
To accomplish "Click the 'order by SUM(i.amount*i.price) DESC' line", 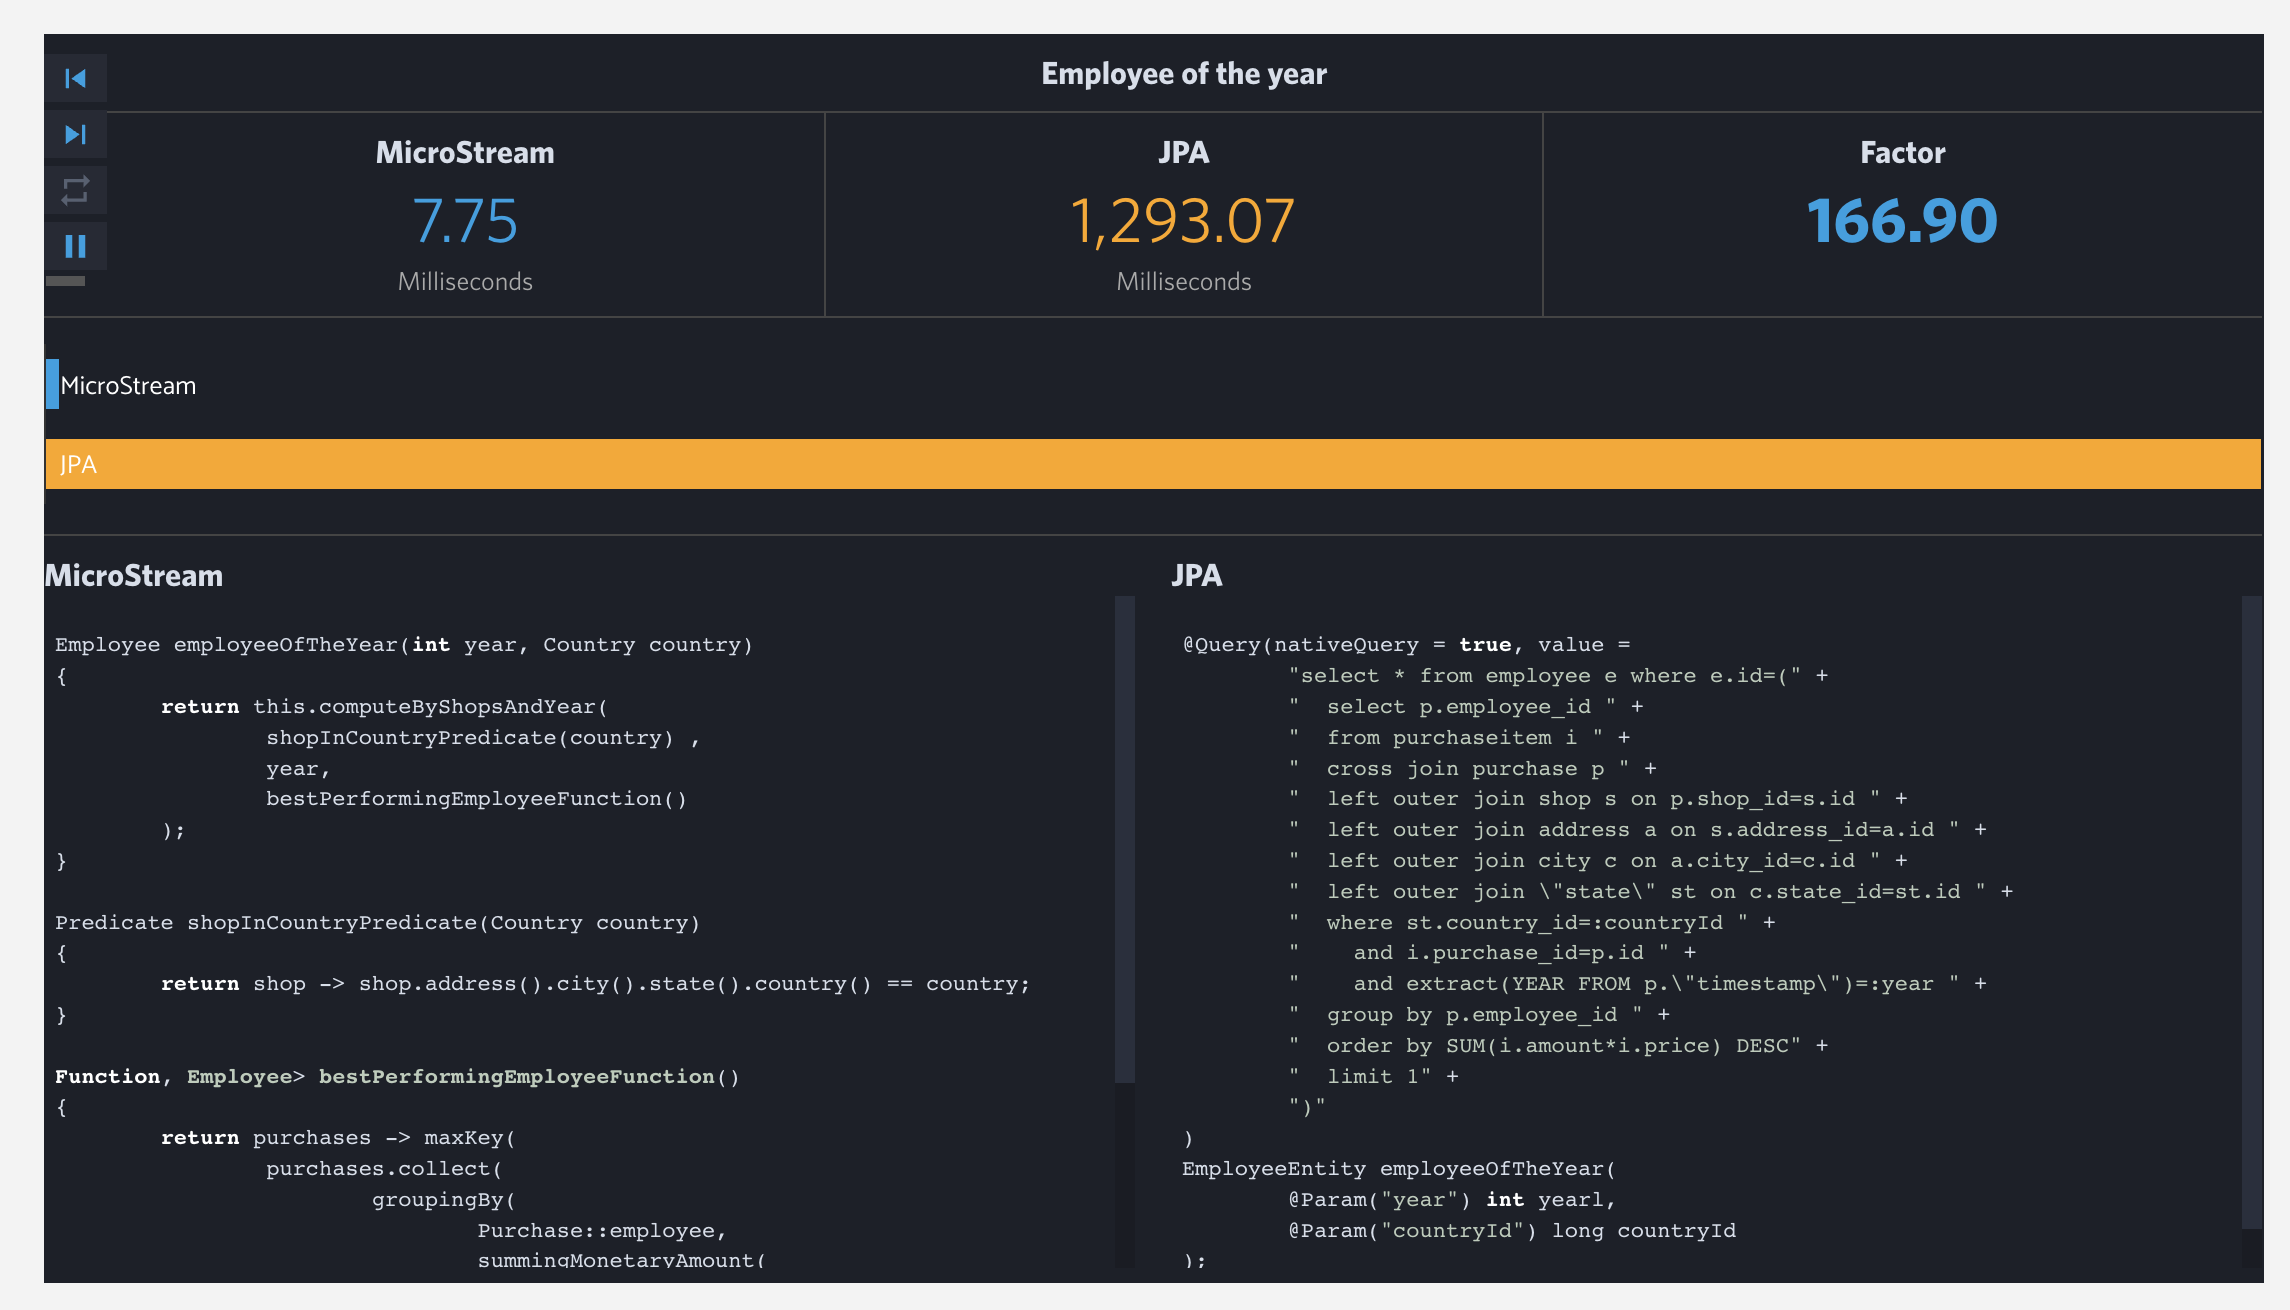I will (x=1559, y=1046).
